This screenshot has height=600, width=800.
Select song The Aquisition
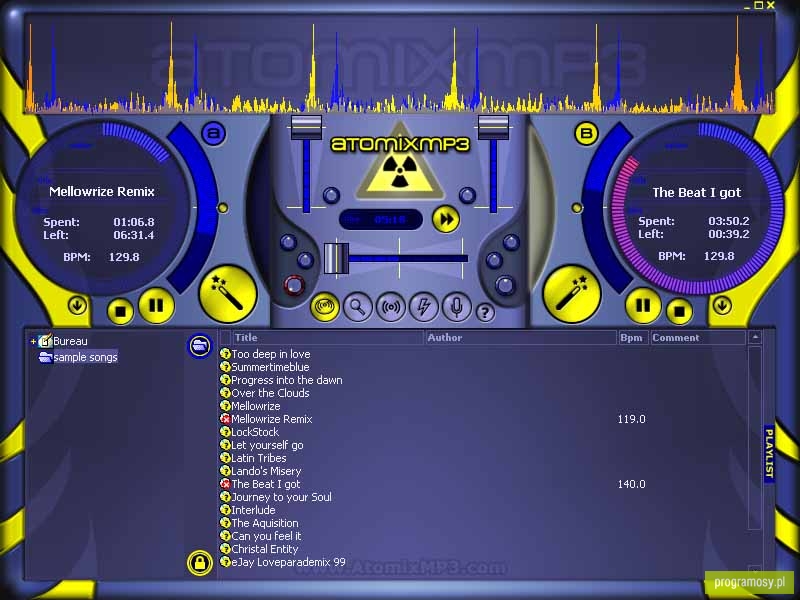(265, 523)
